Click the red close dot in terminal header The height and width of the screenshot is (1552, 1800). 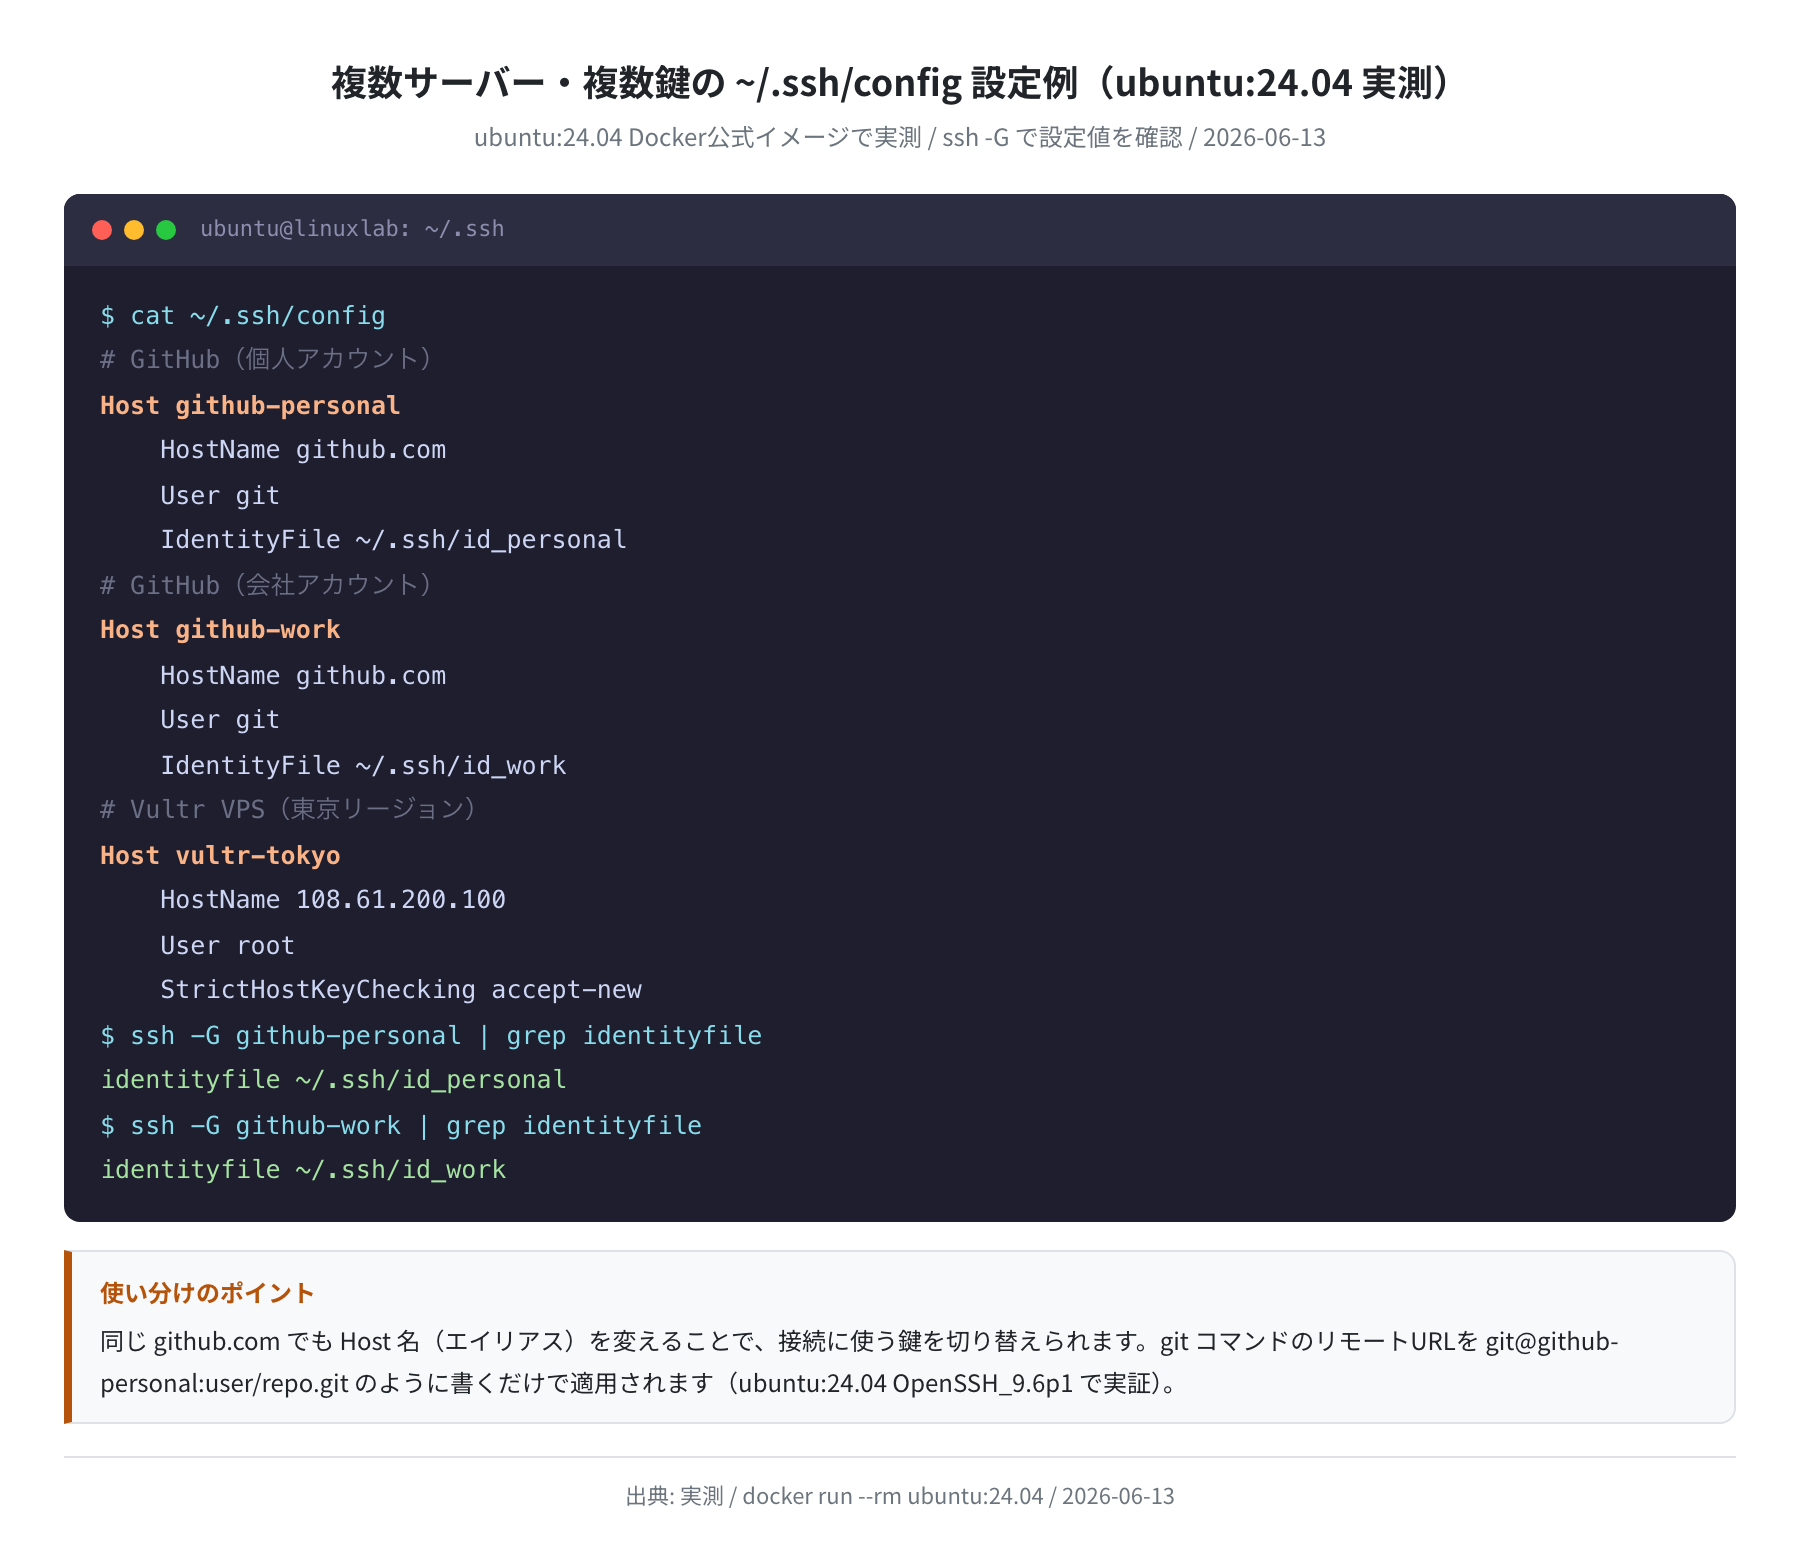pyautogui.click(x=102, y=230)
